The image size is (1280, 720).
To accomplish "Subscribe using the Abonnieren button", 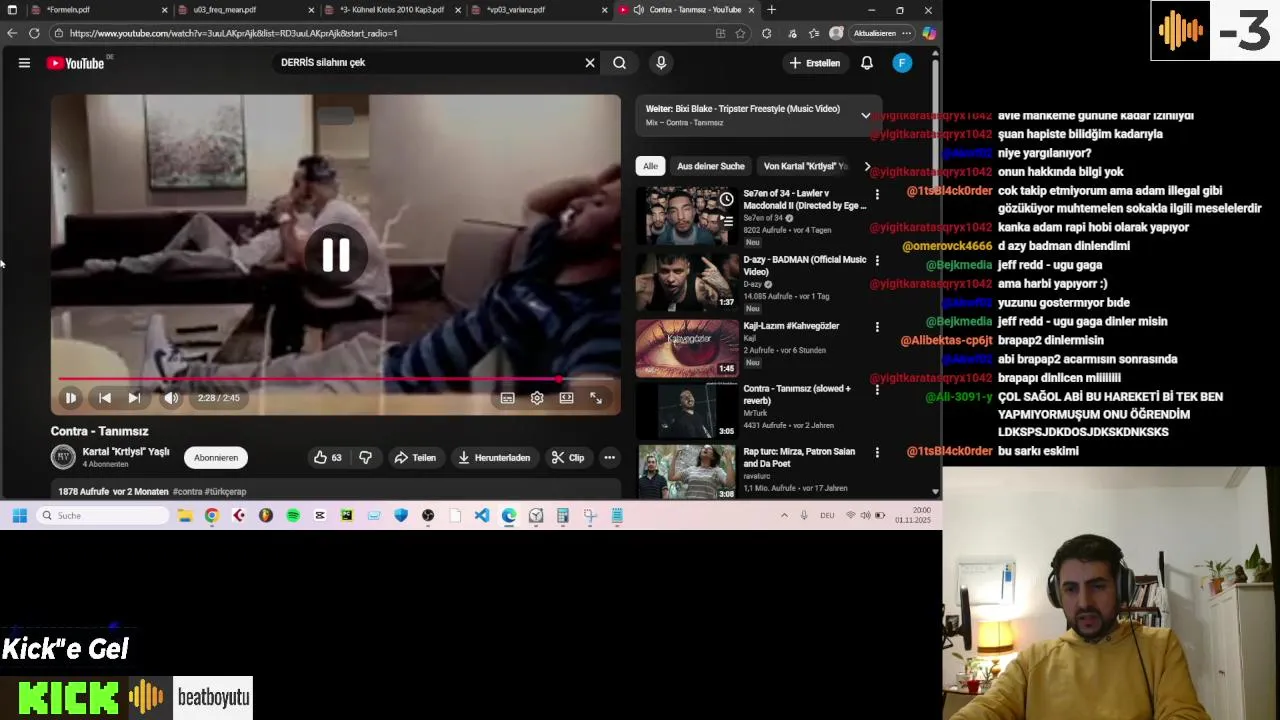I will (x=216, y=458).
